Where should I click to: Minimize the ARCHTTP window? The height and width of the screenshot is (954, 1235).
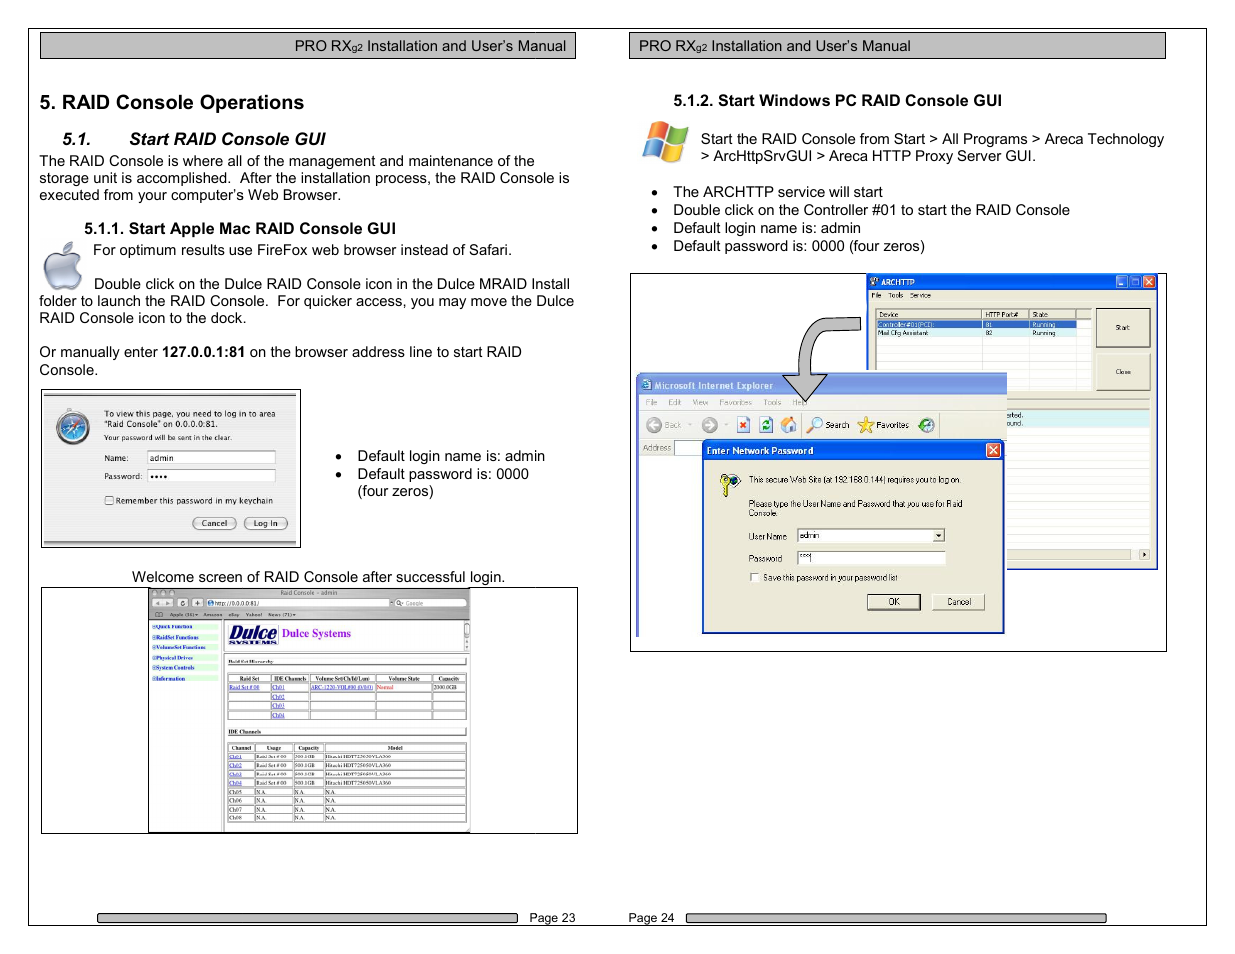tap(1122, 282)
